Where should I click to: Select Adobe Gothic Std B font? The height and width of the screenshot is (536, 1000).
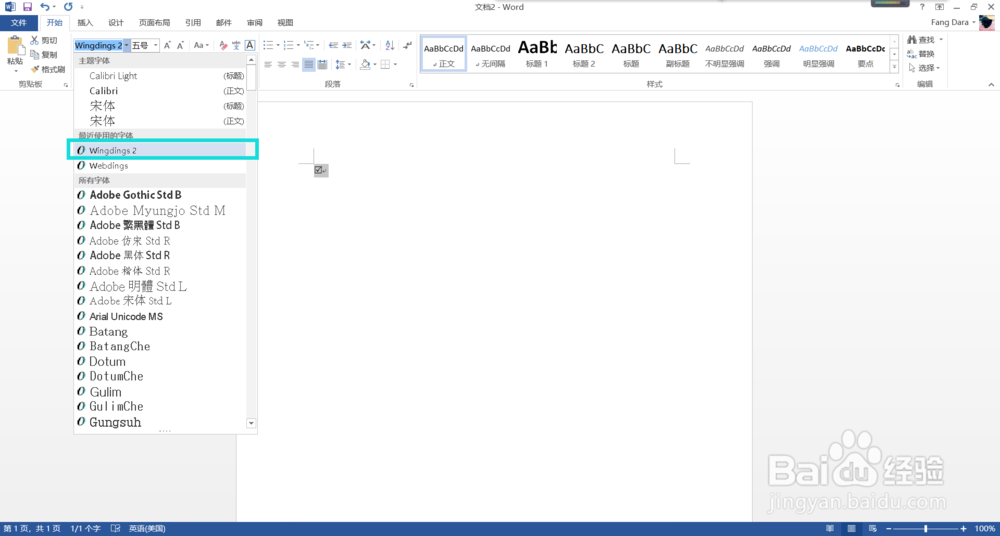coord(160,195)
